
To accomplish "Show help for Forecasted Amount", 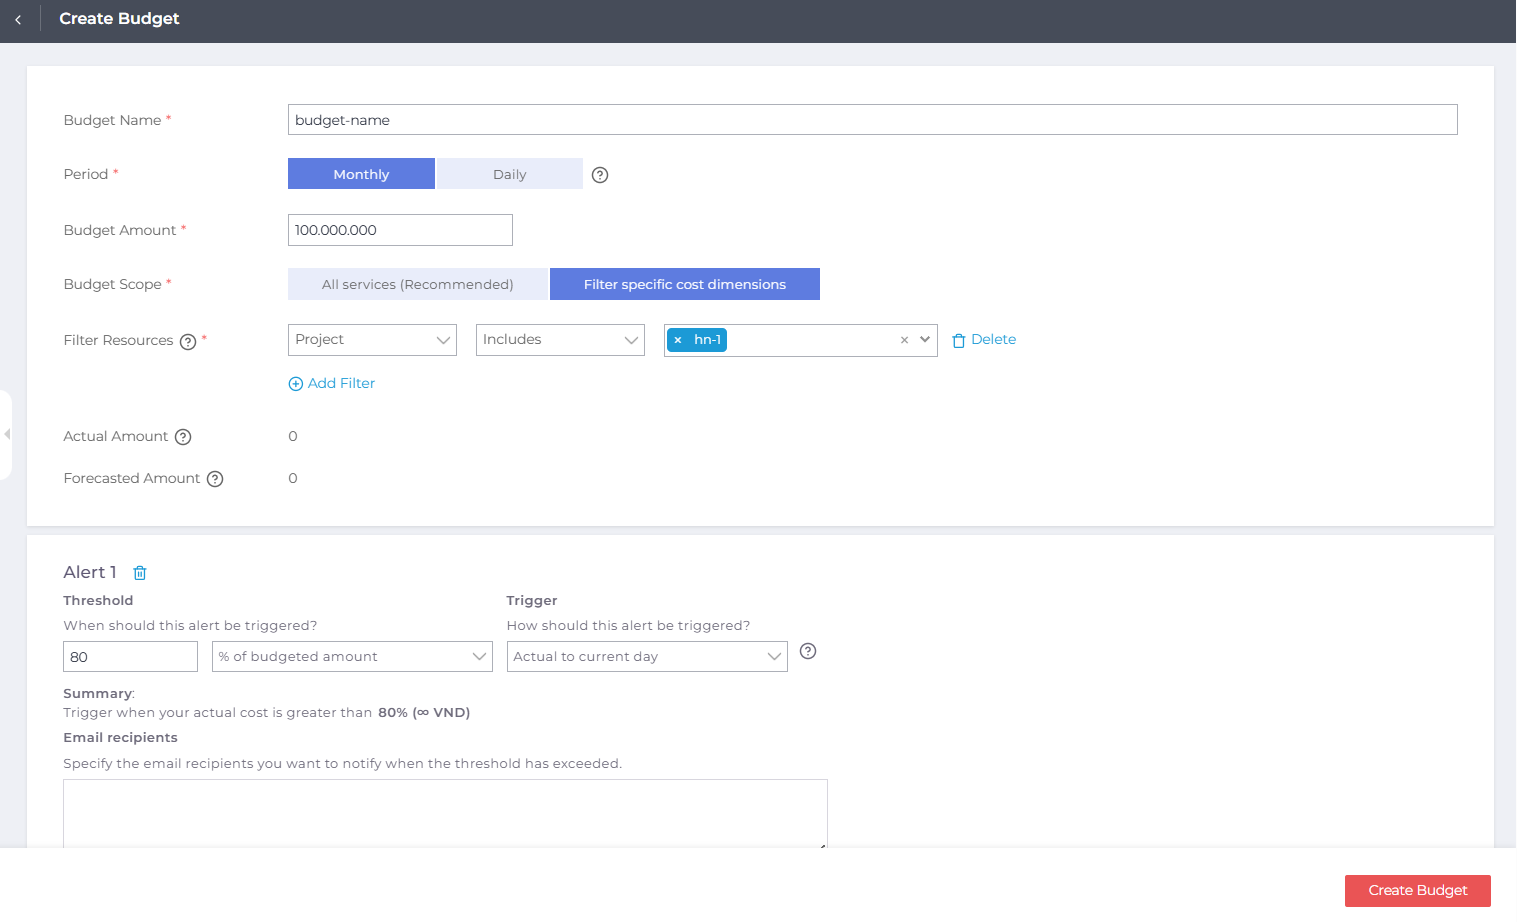I will pos(215,479).
